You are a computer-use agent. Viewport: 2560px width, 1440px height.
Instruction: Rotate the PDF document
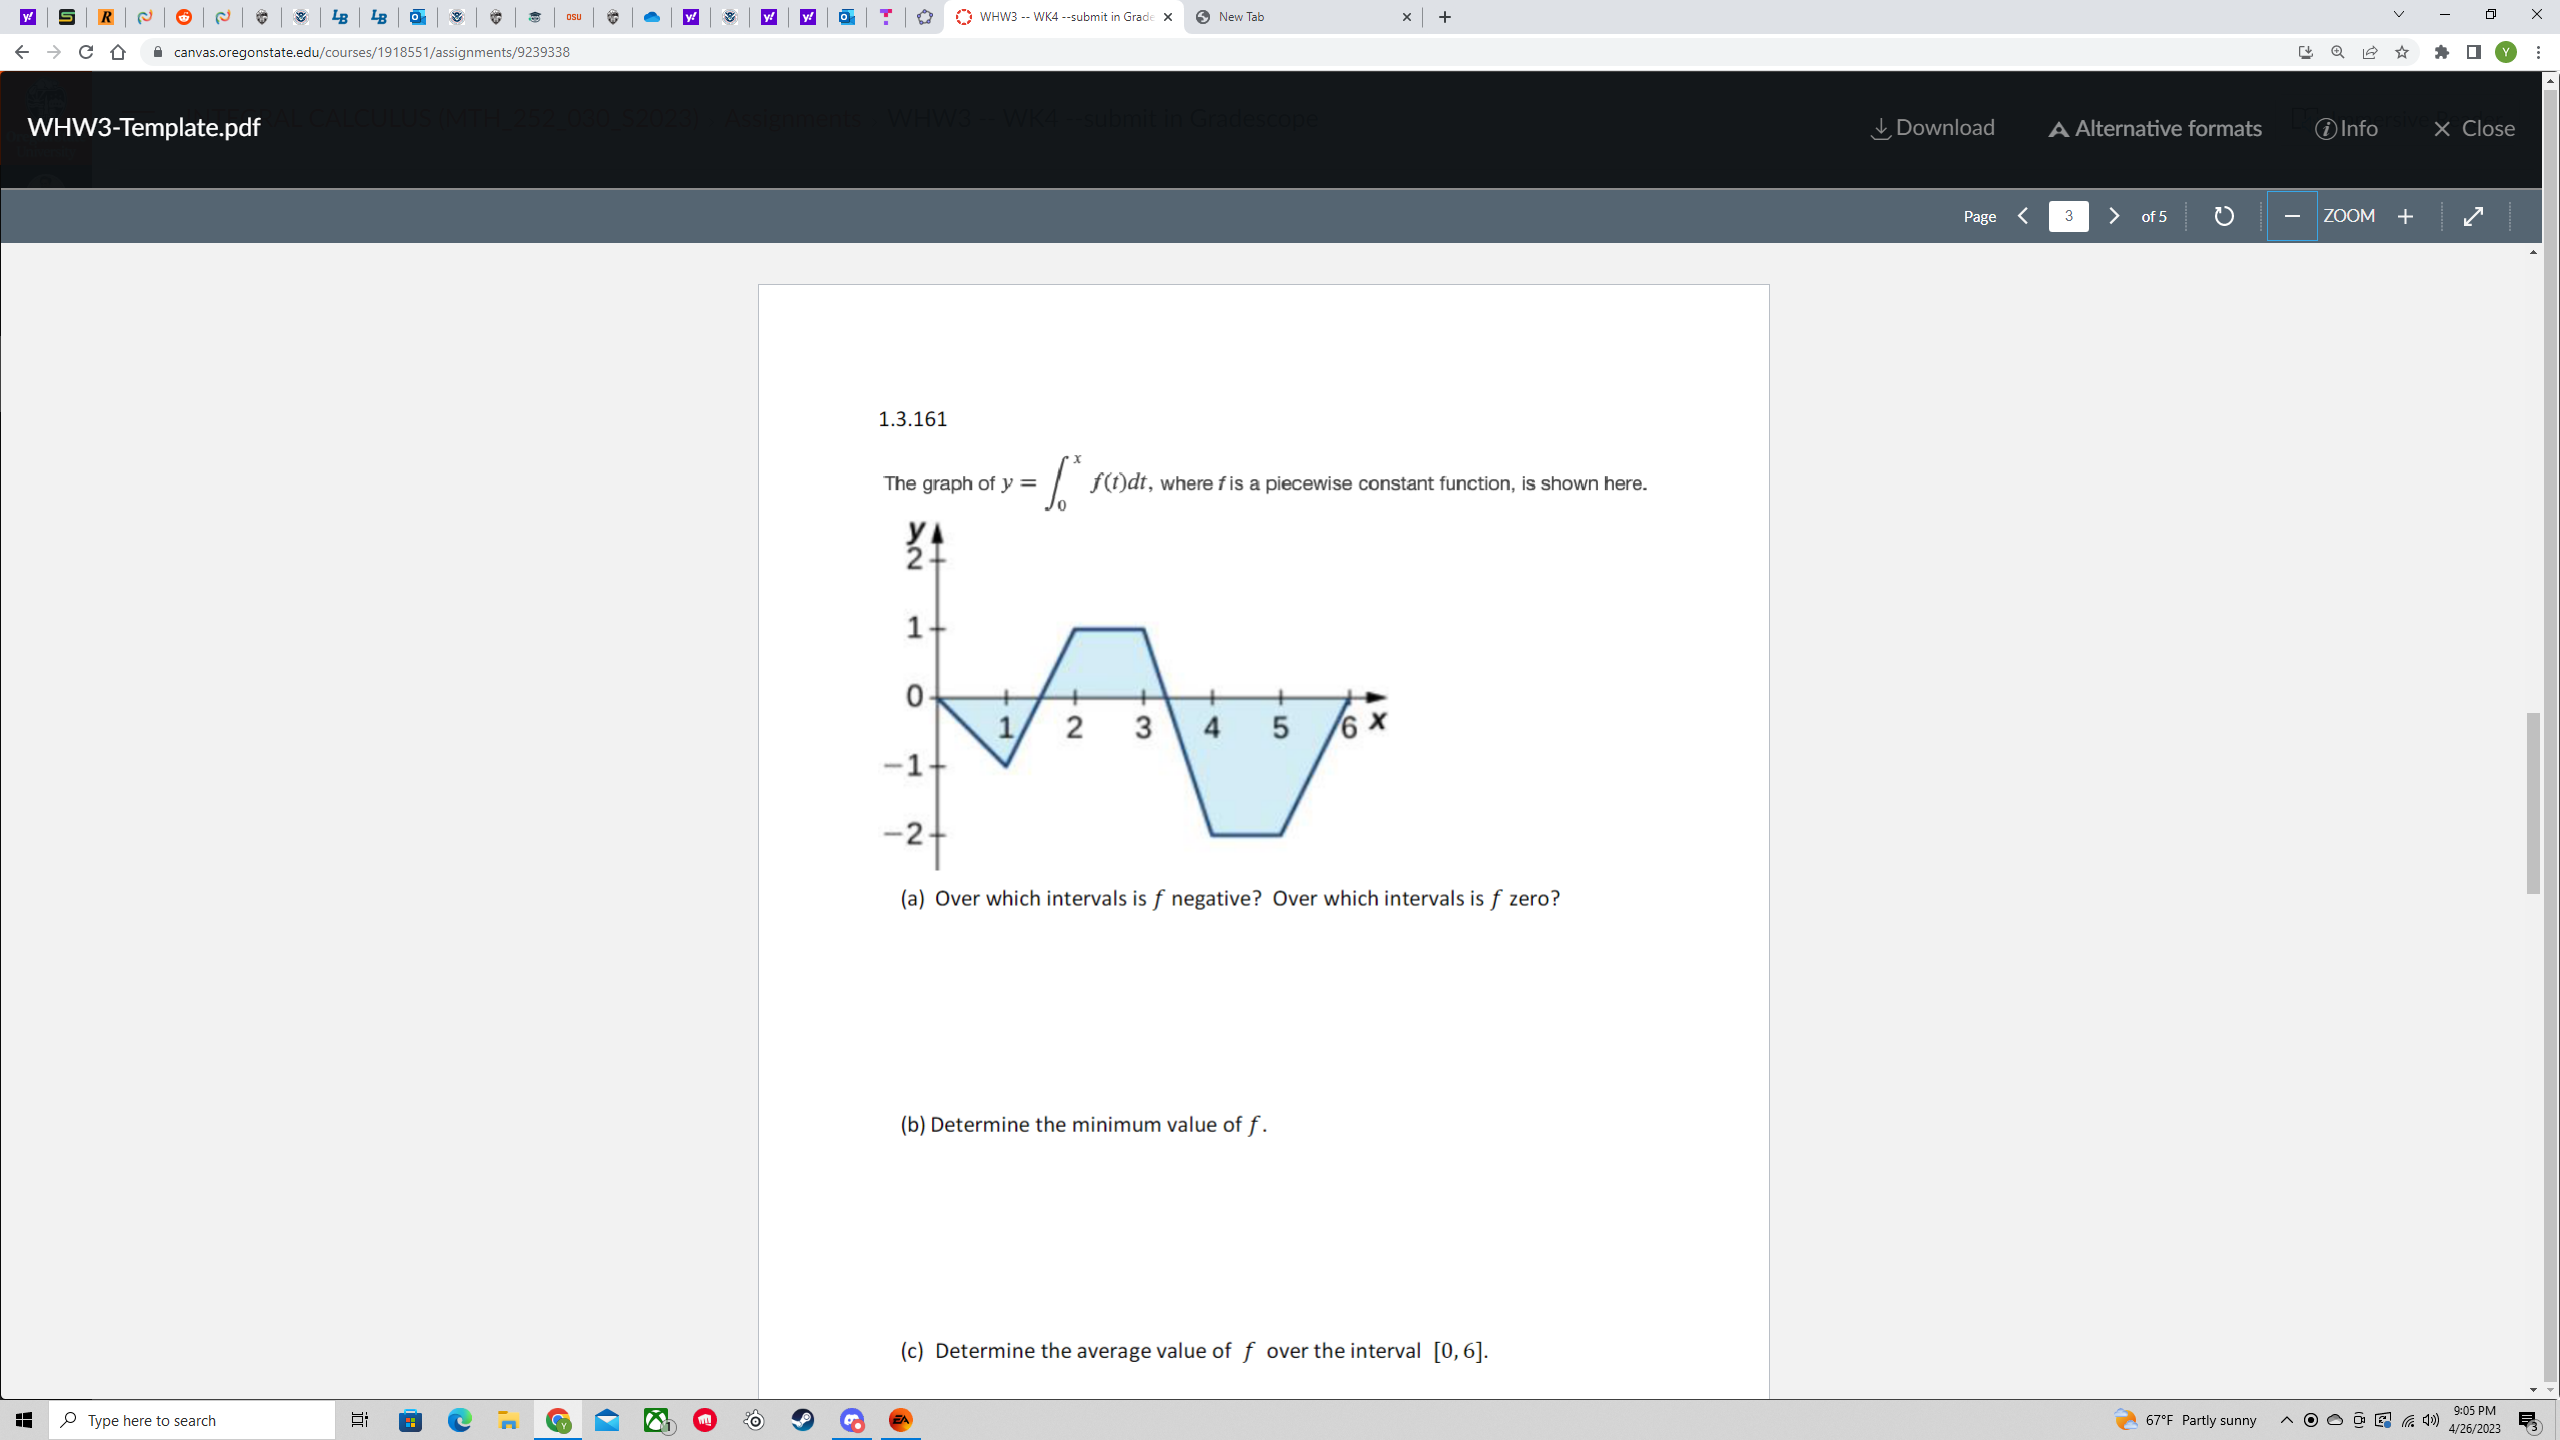pyautogui.click(x=2223, y=216)
